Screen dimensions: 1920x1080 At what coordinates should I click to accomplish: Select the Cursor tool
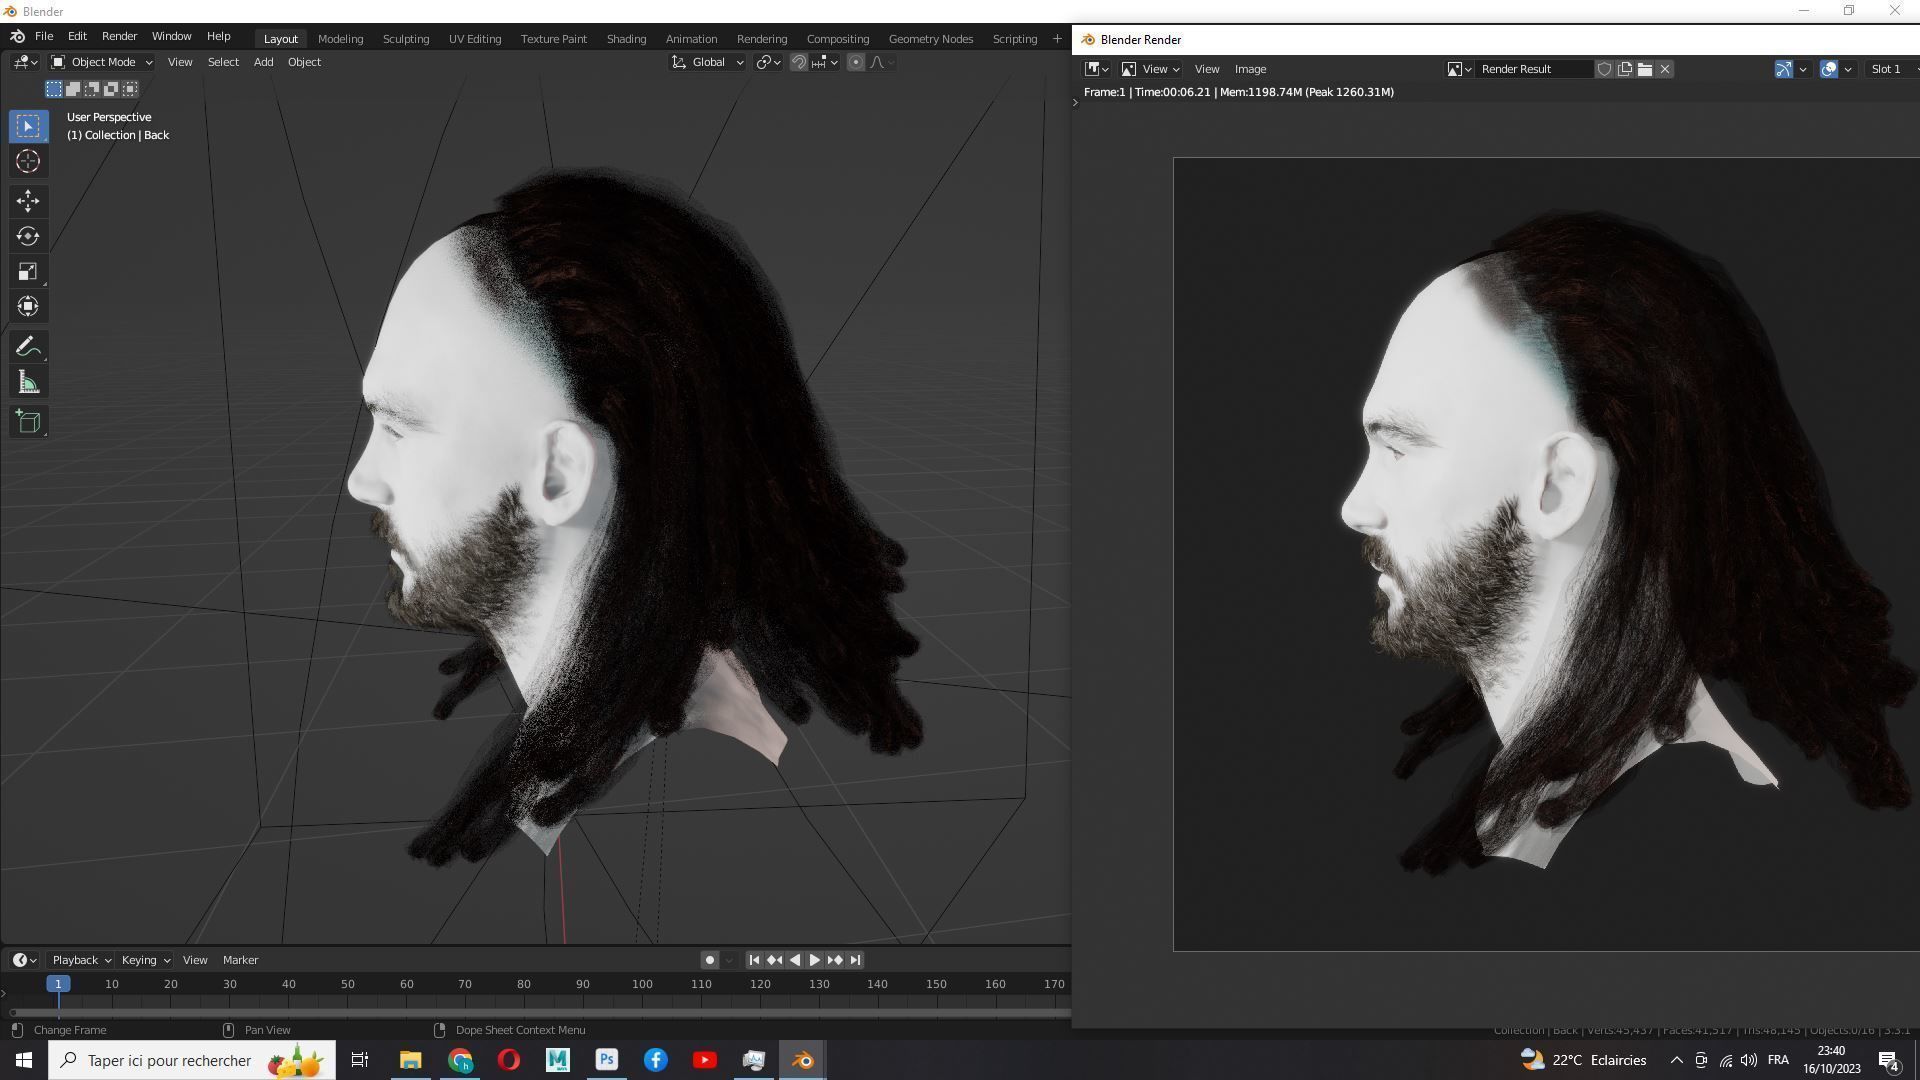(x=28, y=161)
